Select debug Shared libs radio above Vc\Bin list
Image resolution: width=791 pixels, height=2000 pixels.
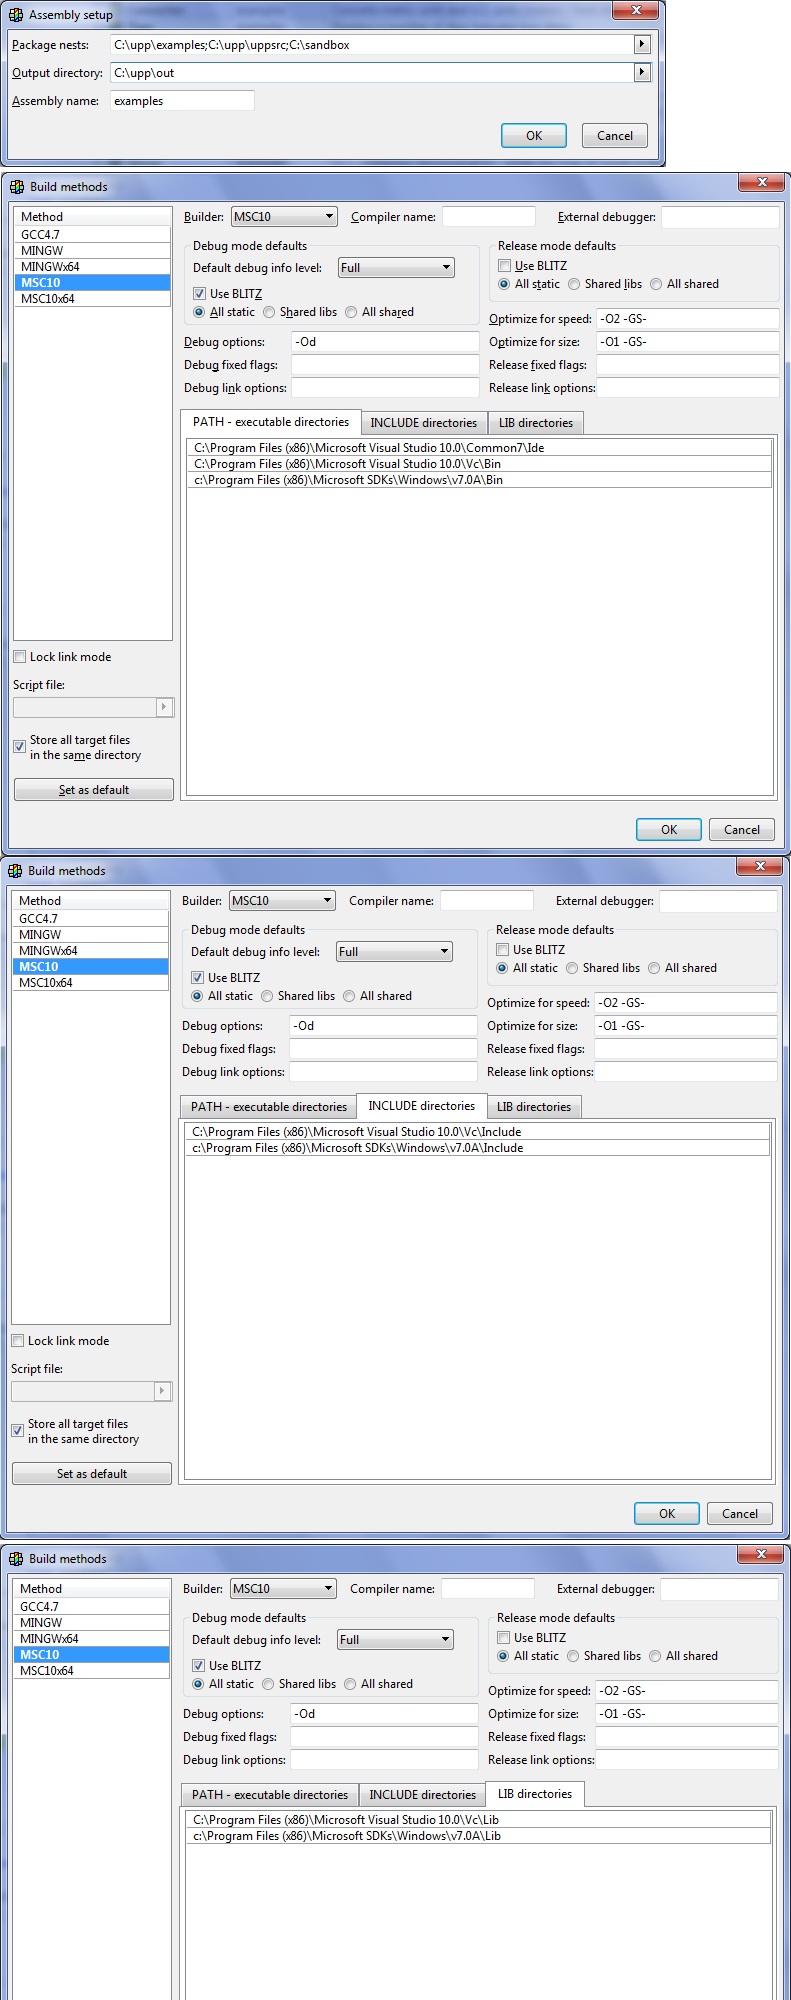pos(269,312)
